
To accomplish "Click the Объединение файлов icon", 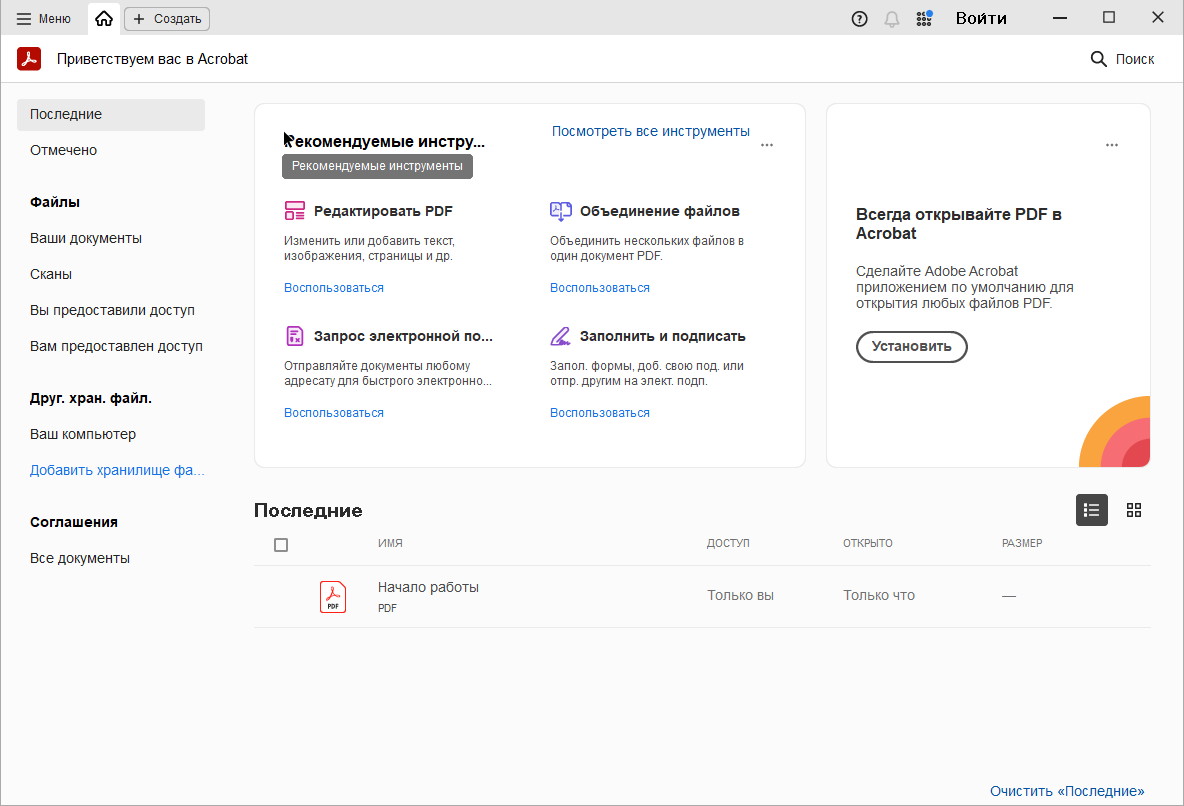I will (x=560, y=211).
